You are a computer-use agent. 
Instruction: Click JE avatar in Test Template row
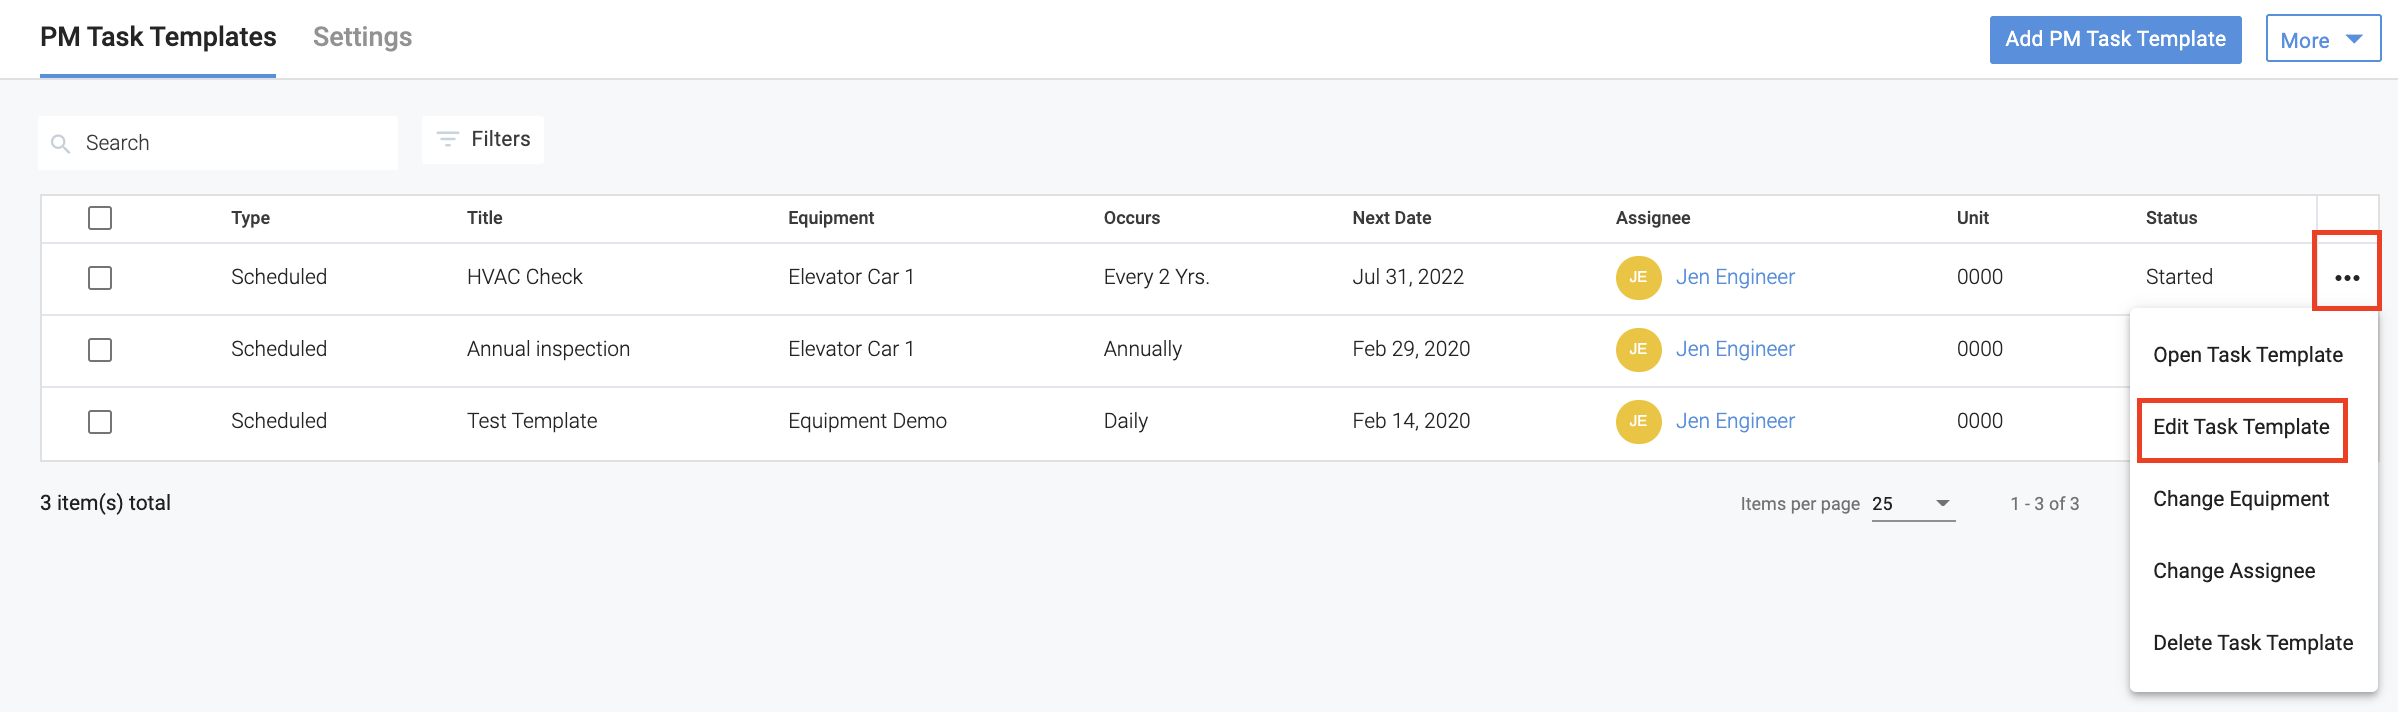click(1638, 421)
